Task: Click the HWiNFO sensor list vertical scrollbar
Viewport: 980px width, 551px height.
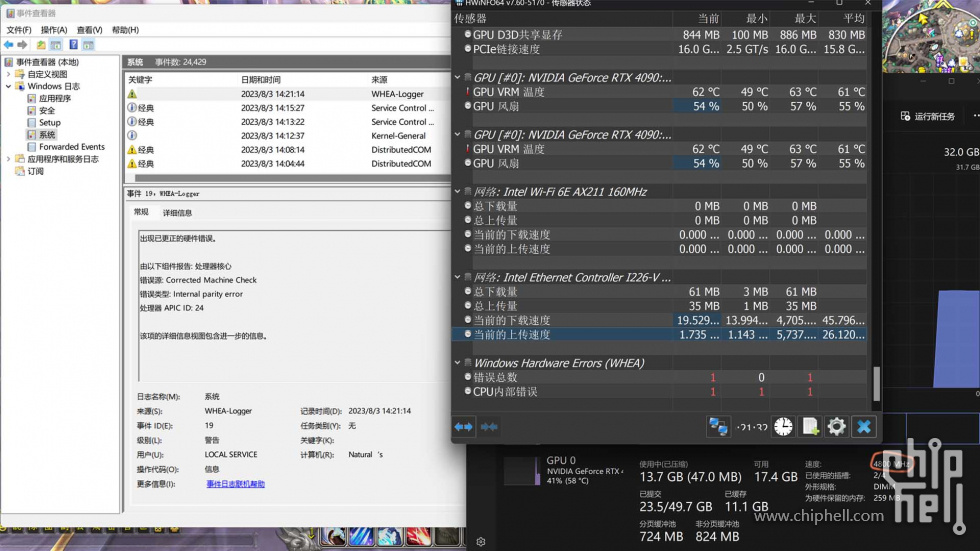Action: tap(876, 383)
